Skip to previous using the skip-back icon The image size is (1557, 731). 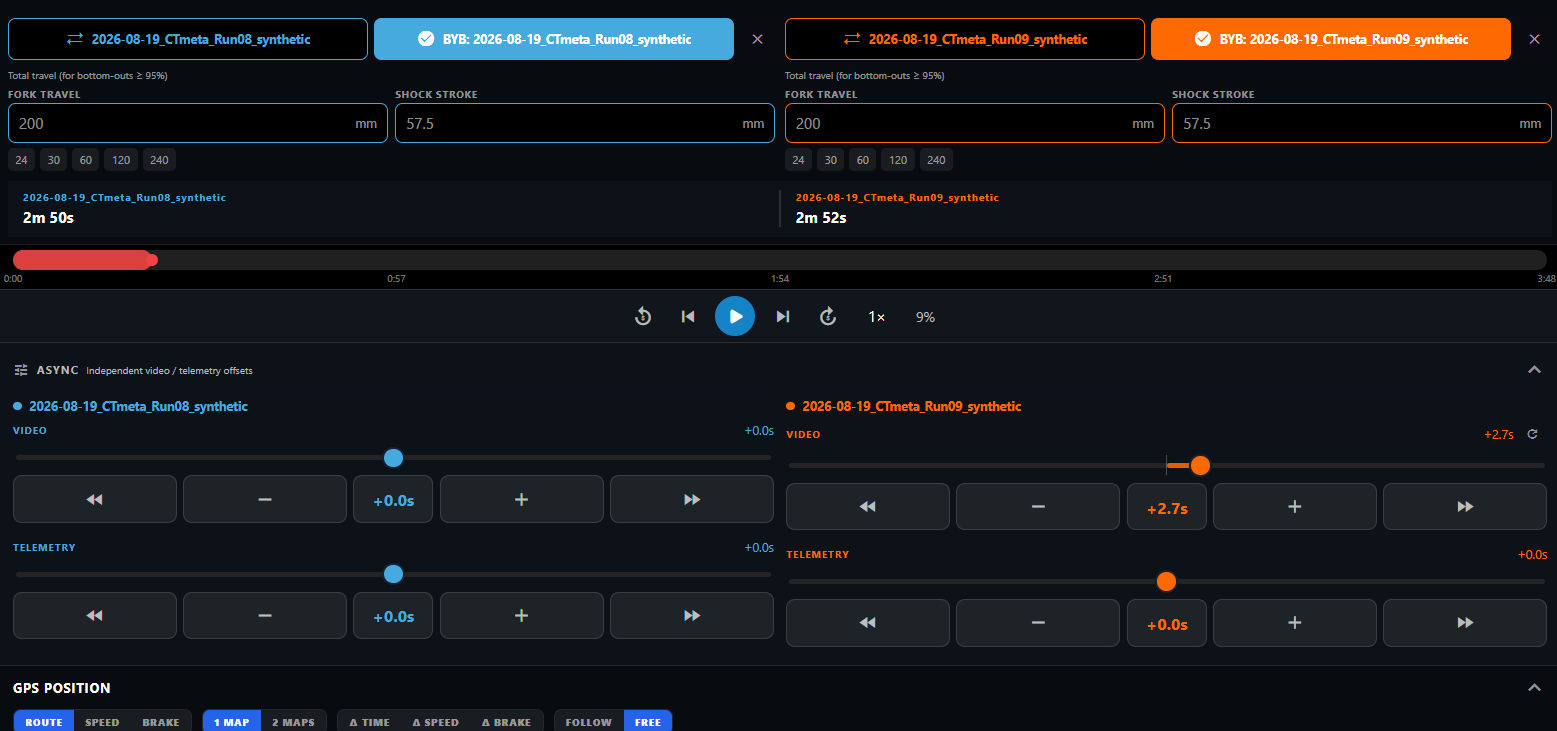[x=688, y=316]
